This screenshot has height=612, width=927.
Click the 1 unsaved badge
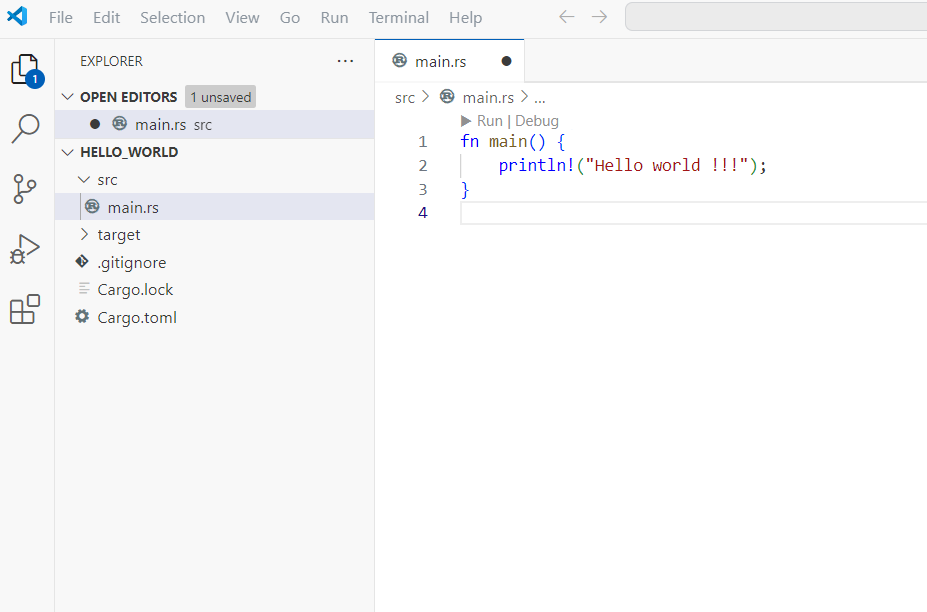click(x=221, y=97)
